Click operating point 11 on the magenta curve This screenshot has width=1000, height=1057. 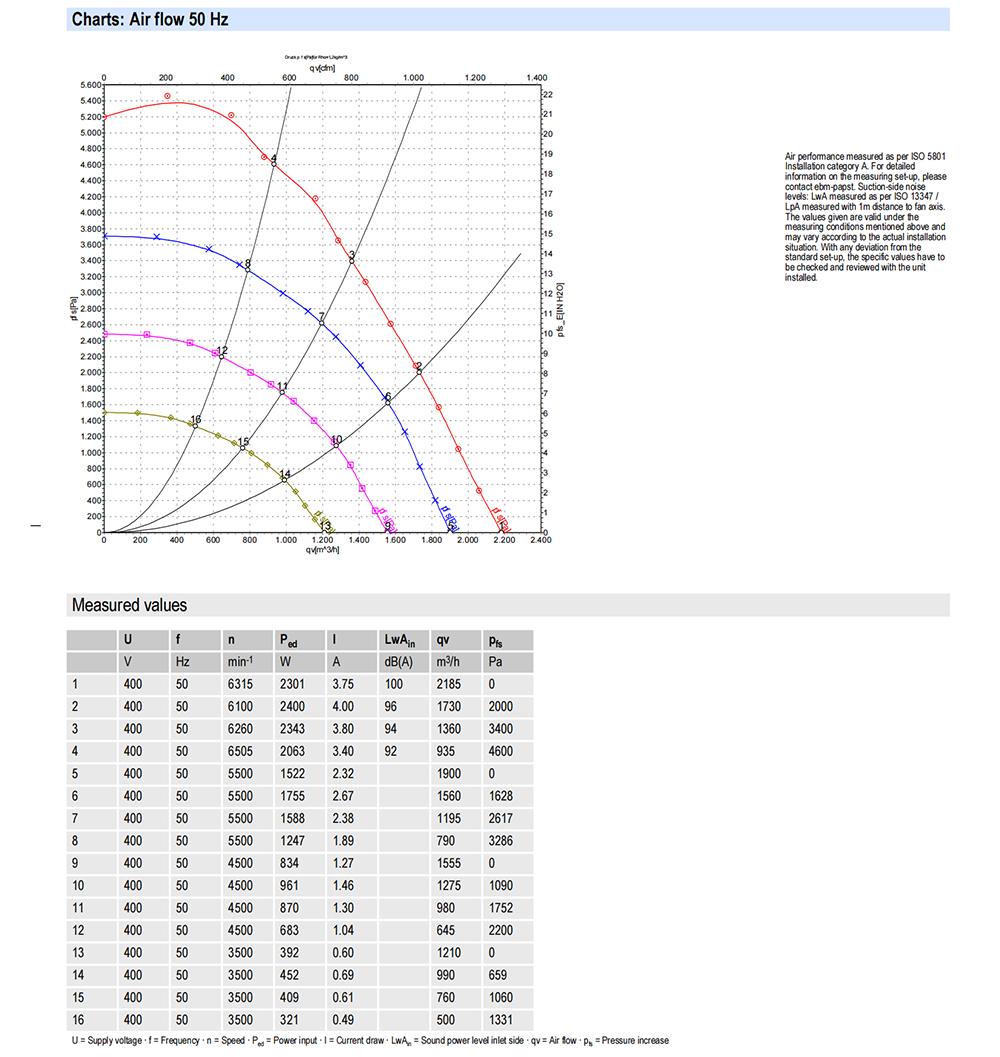(282, 392)
